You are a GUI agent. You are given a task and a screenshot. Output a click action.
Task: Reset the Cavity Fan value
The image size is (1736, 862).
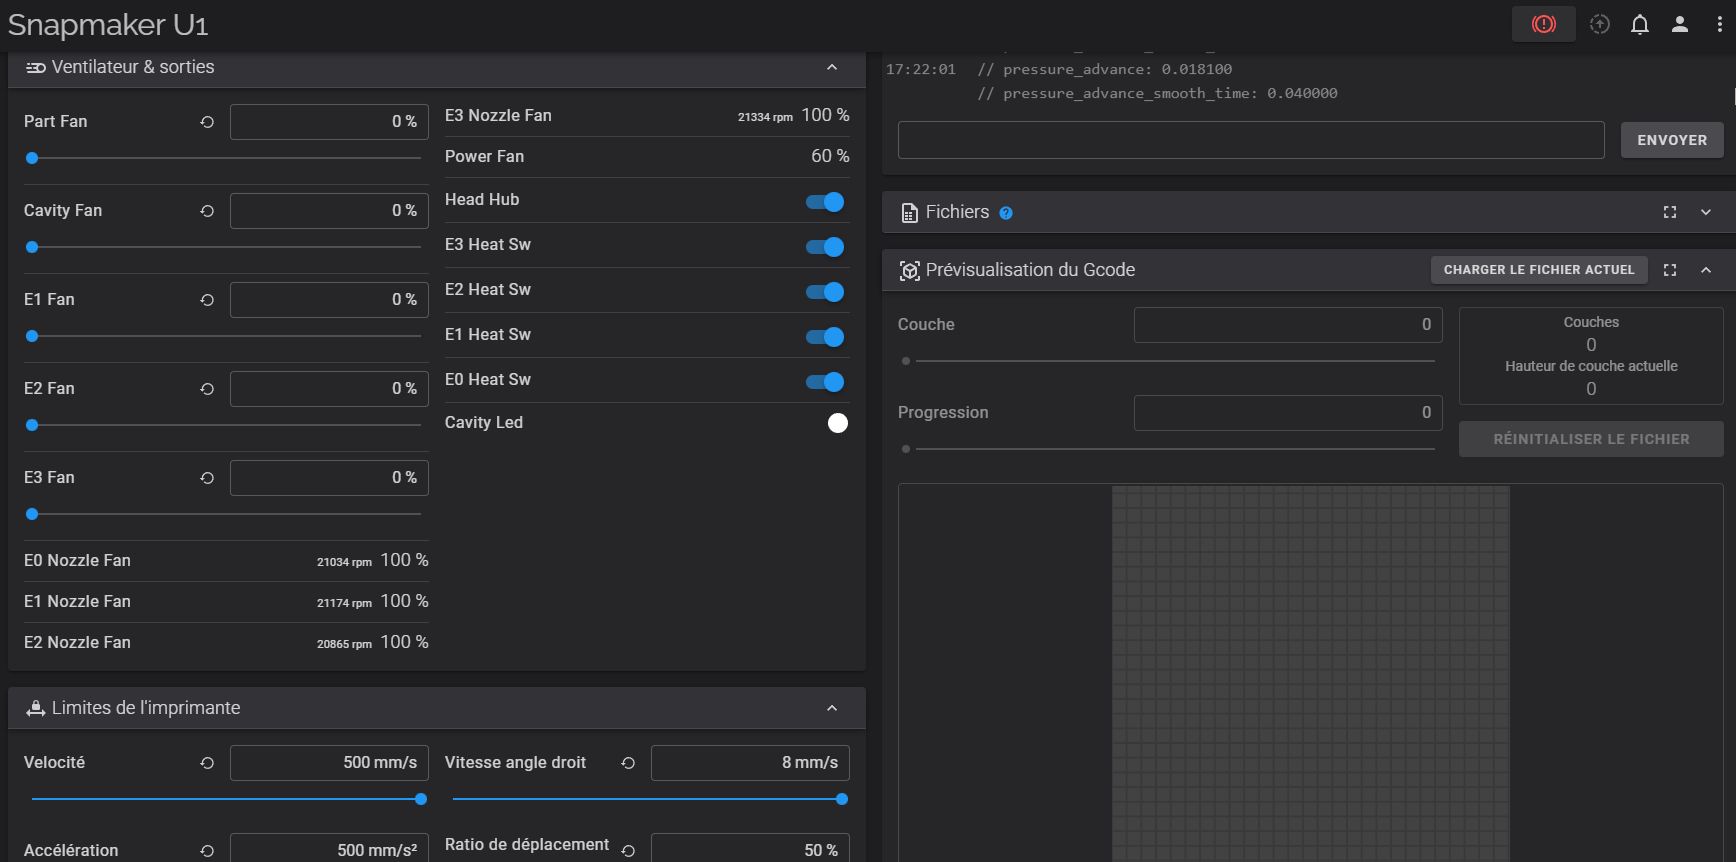[207, 211]
